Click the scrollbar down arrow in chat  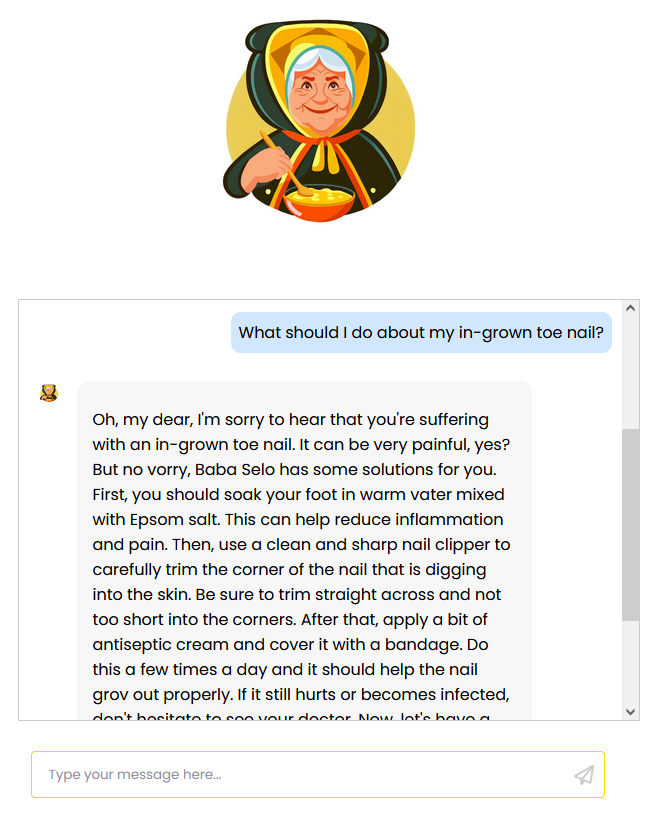click(631, 711)
